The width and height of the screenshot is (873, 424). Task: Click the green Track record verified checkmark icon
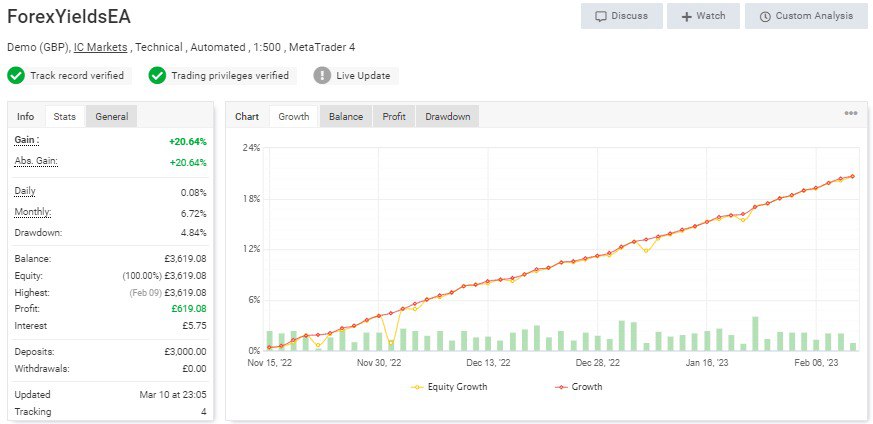(x=16, y=76)
